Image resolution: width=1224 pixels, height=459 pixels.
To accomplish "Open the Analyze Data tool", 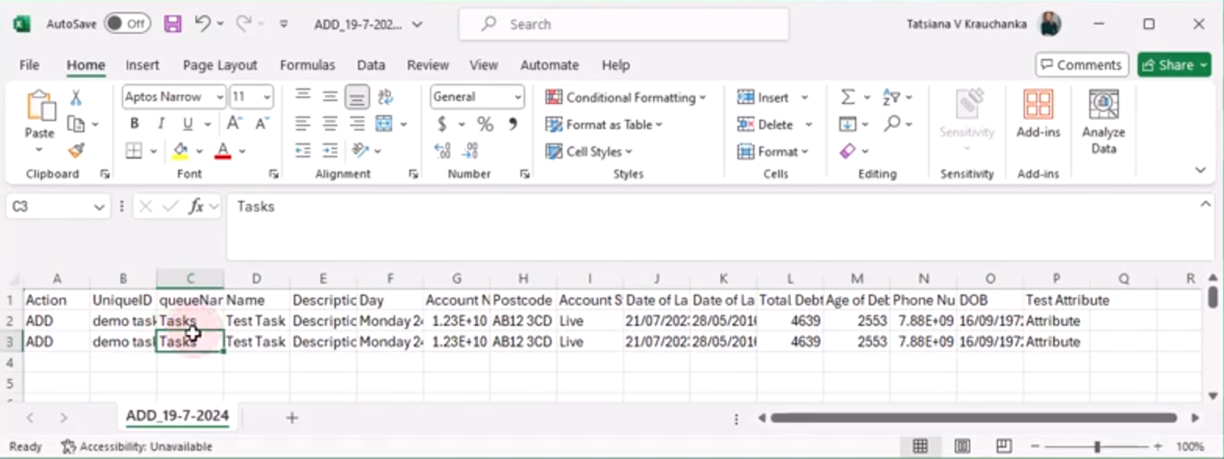I will coord(1103,122).
